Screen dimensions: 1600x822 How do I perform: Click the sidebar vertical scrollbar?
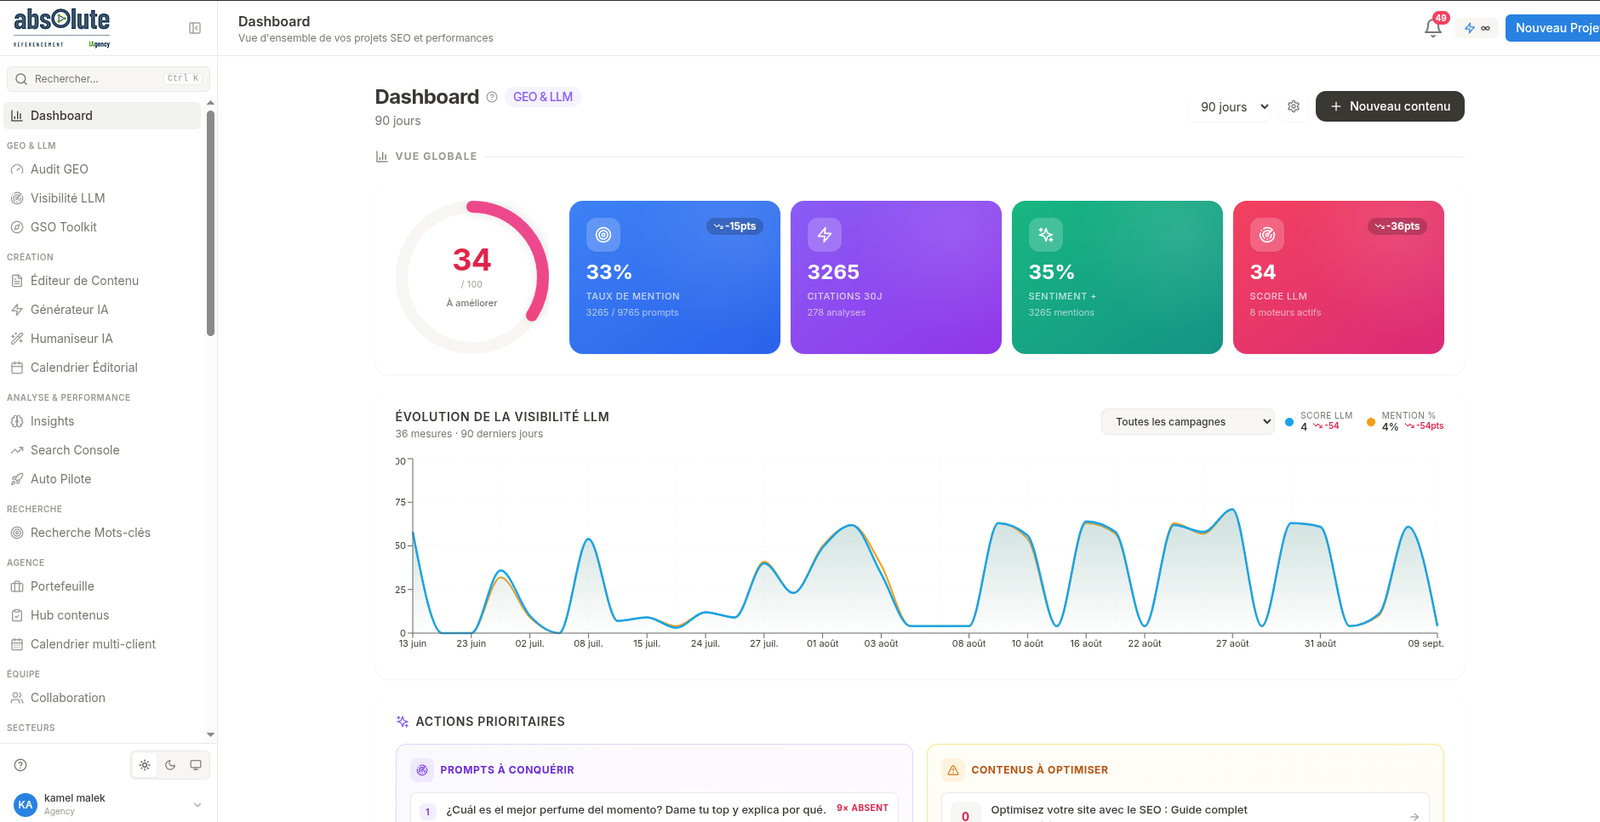(210, 223)
